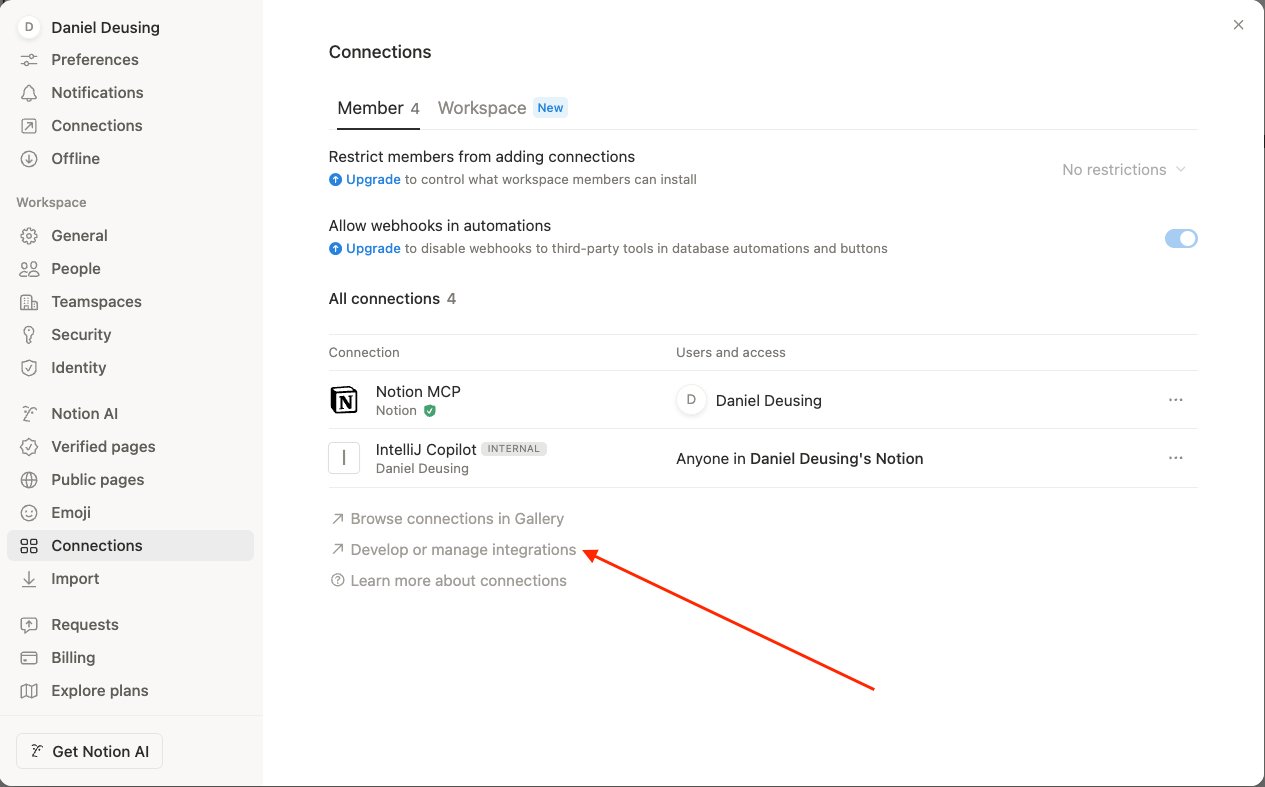Click Learn more about connections
Viewport: 1265px width, 787px height.
(x=449, y=581)
